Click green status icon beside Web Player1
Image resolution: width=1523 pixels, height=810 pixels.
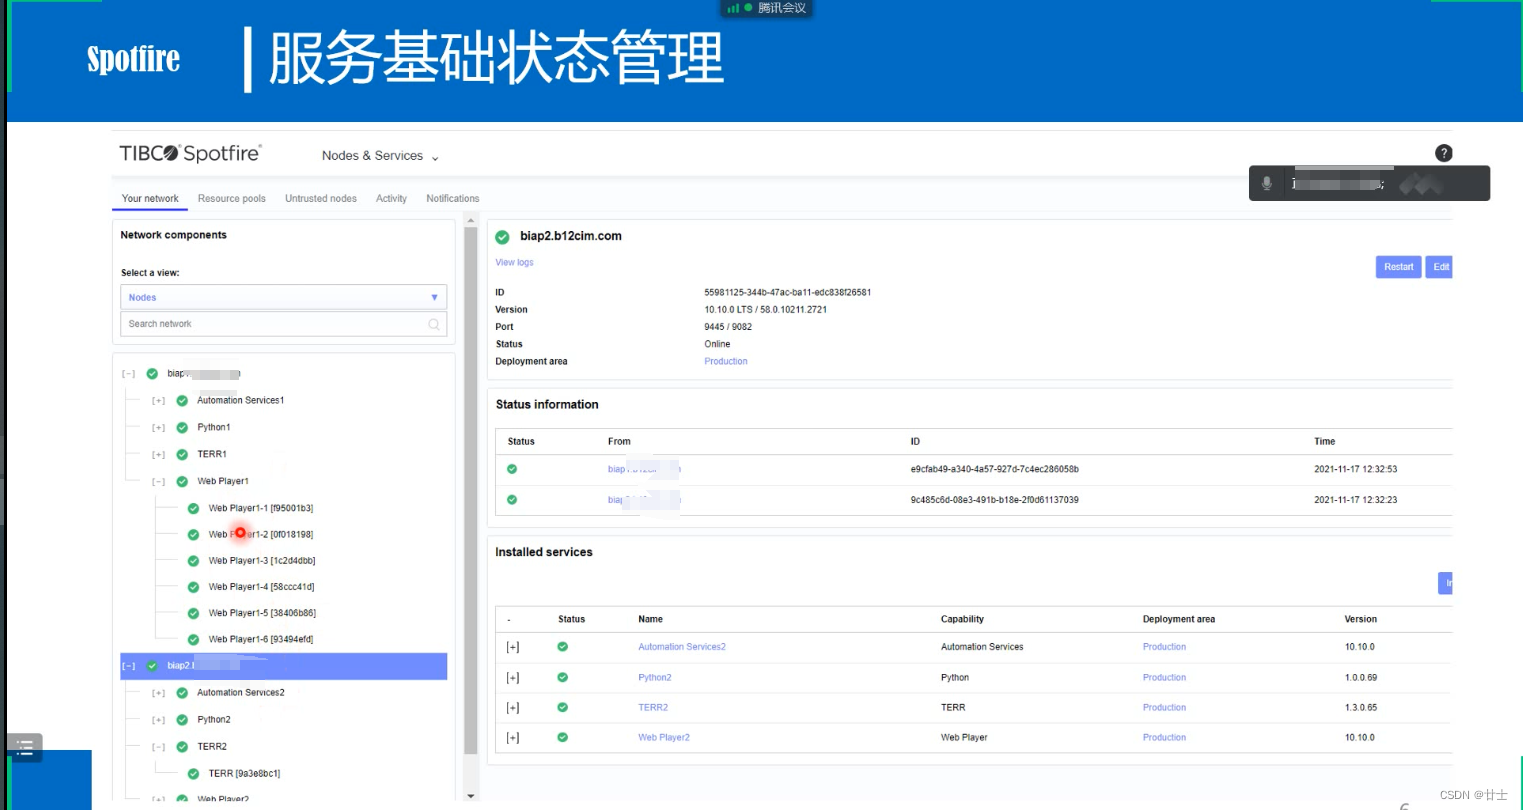click(182, 482)
